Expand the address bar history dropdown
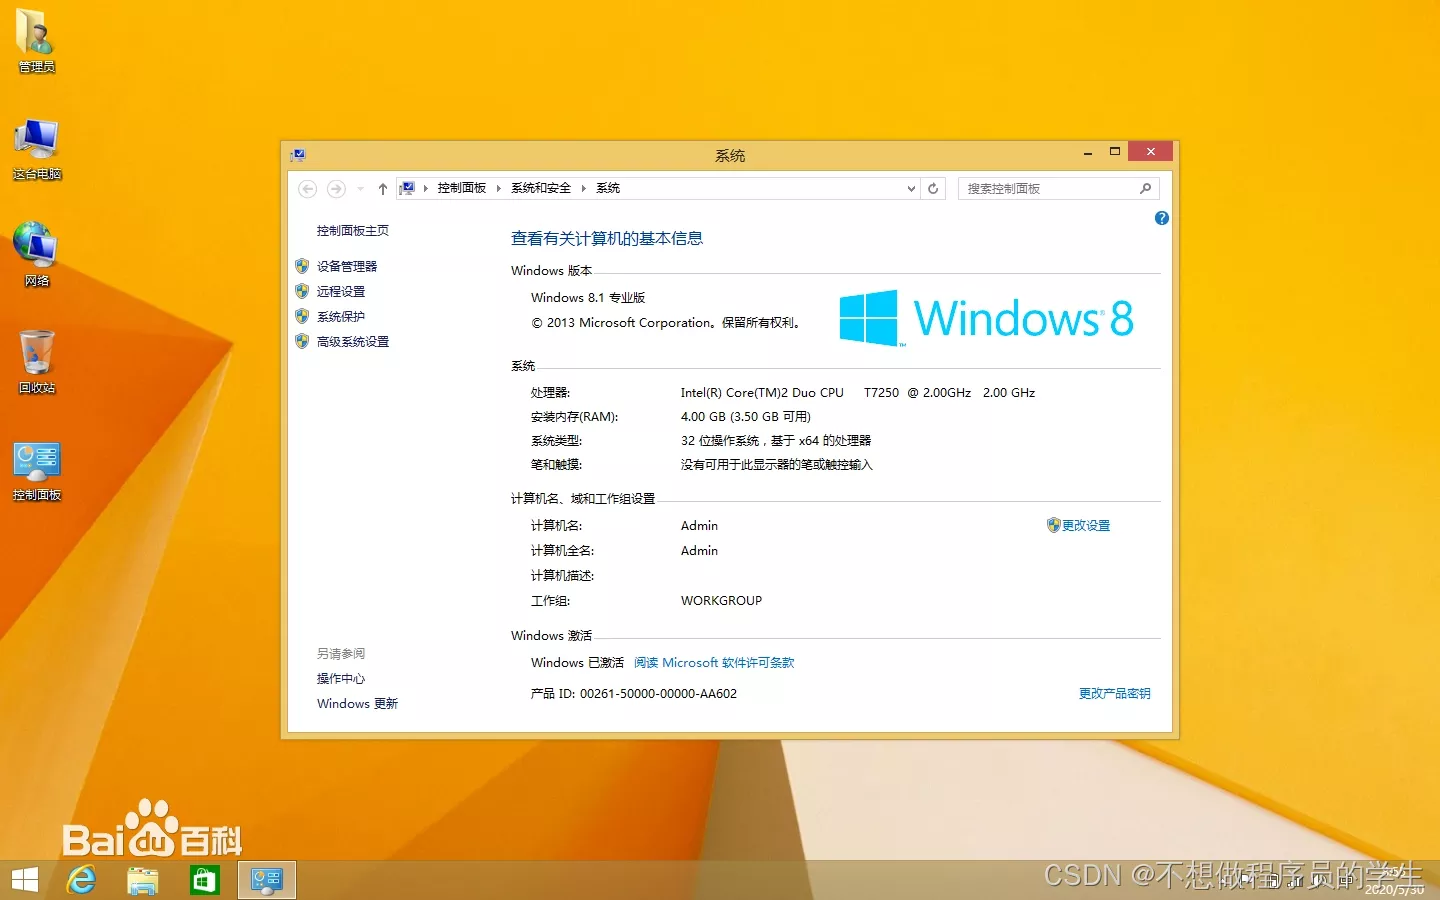The height and width of the screenshot is (900, 1440). pyautogui.click(x=911, y=188)
